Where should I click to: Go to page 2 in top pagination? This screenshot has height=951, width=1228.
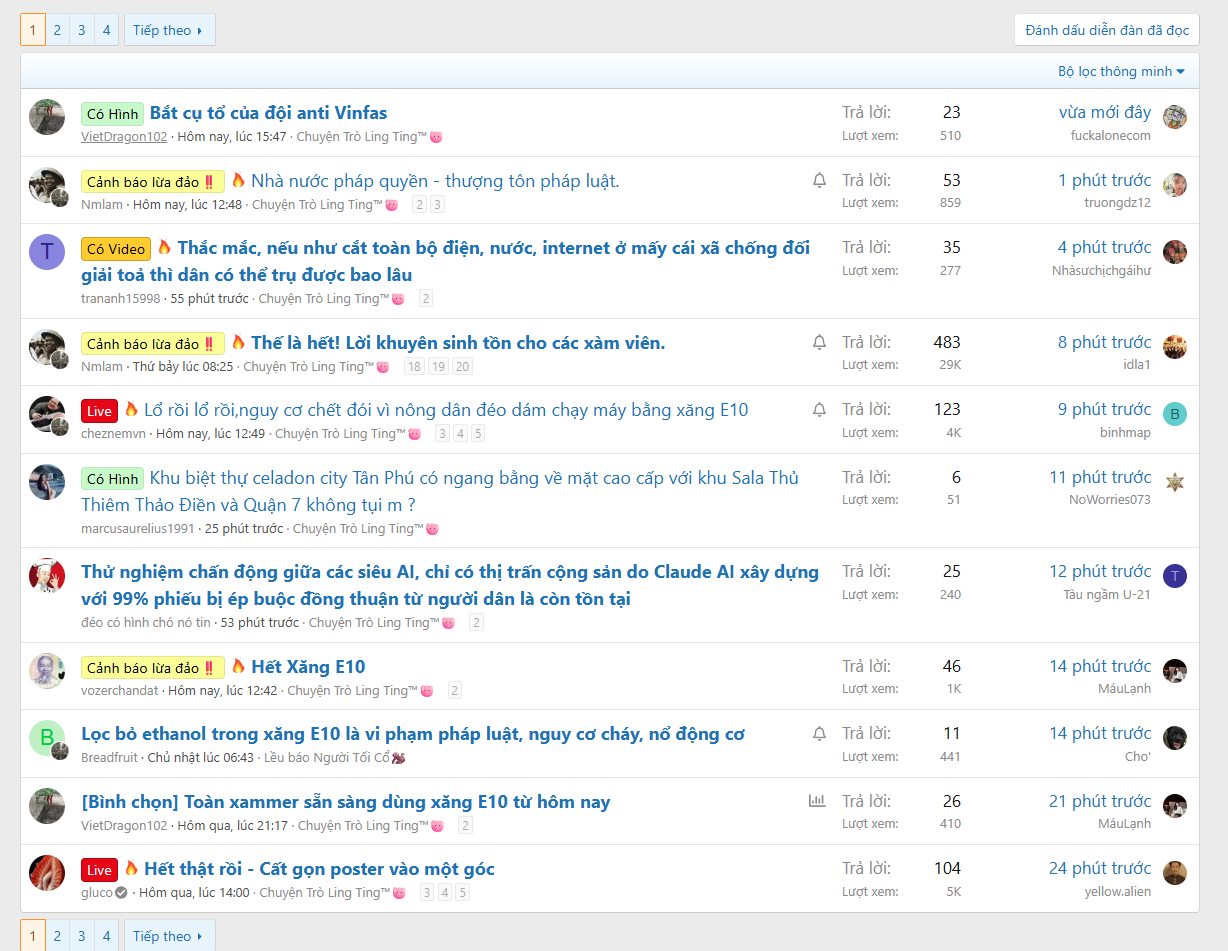point(57,30)
